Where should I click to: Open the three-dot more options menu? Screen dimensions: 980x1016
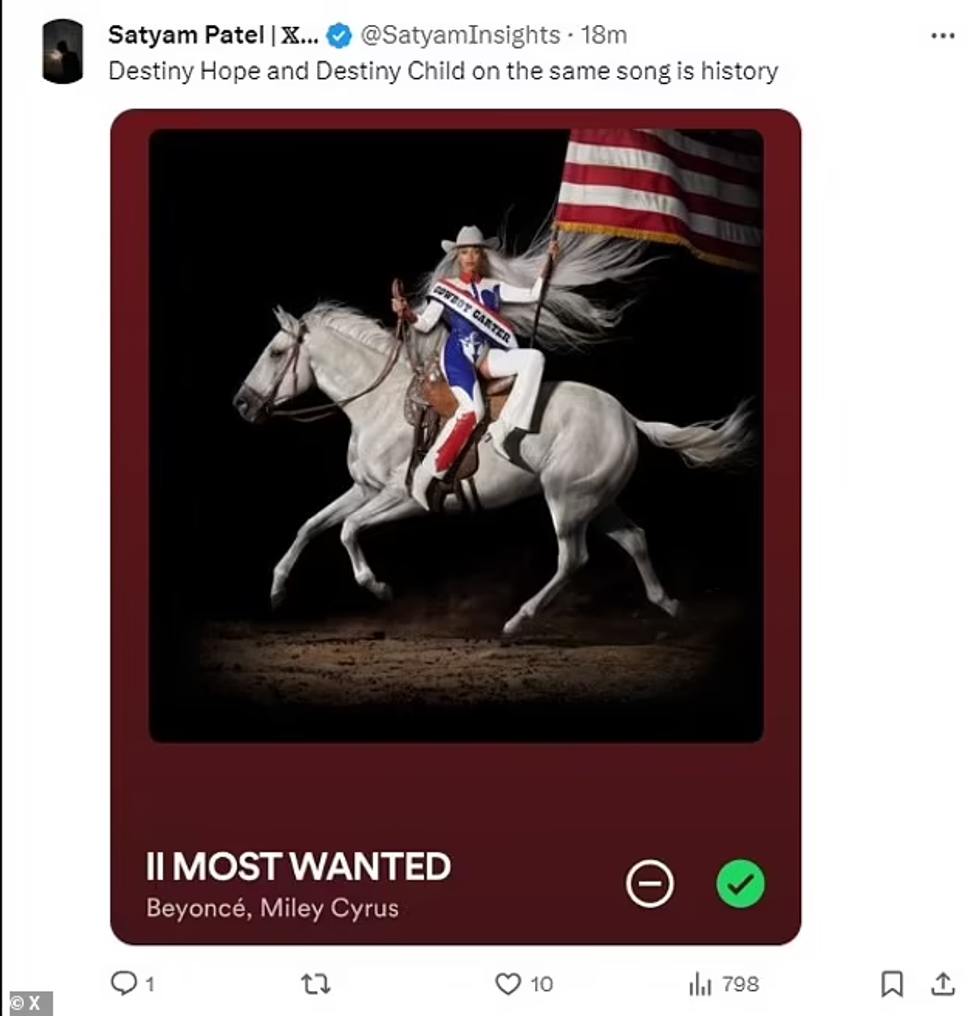tap(942, 36)
